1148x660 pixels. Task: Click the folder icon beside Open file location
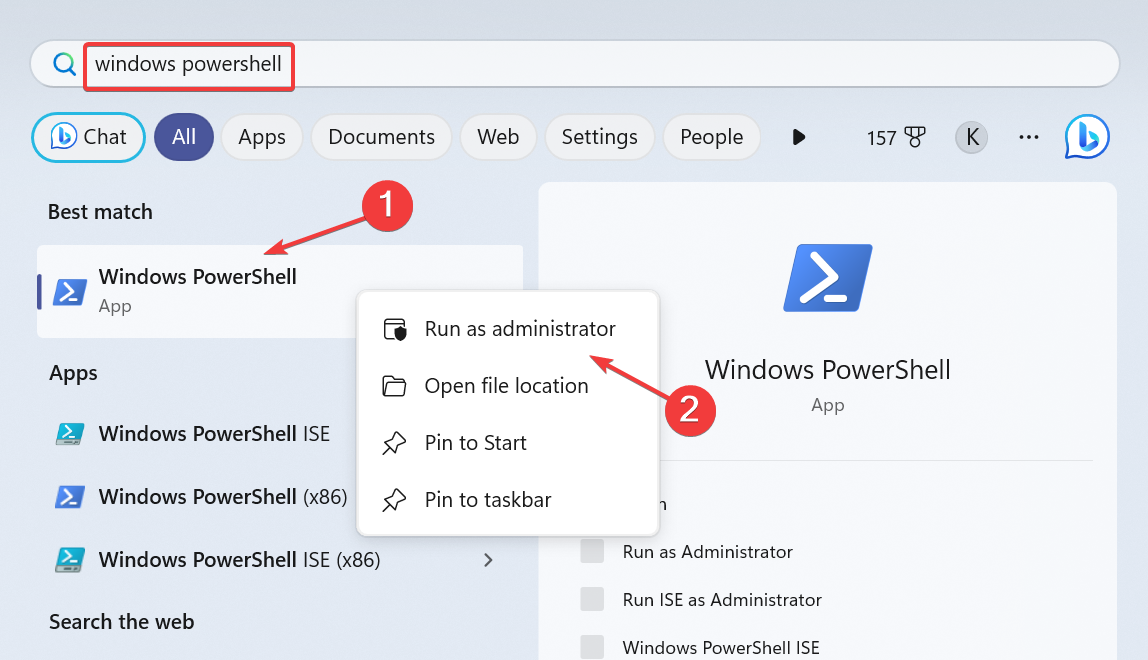tap(395, 385)
